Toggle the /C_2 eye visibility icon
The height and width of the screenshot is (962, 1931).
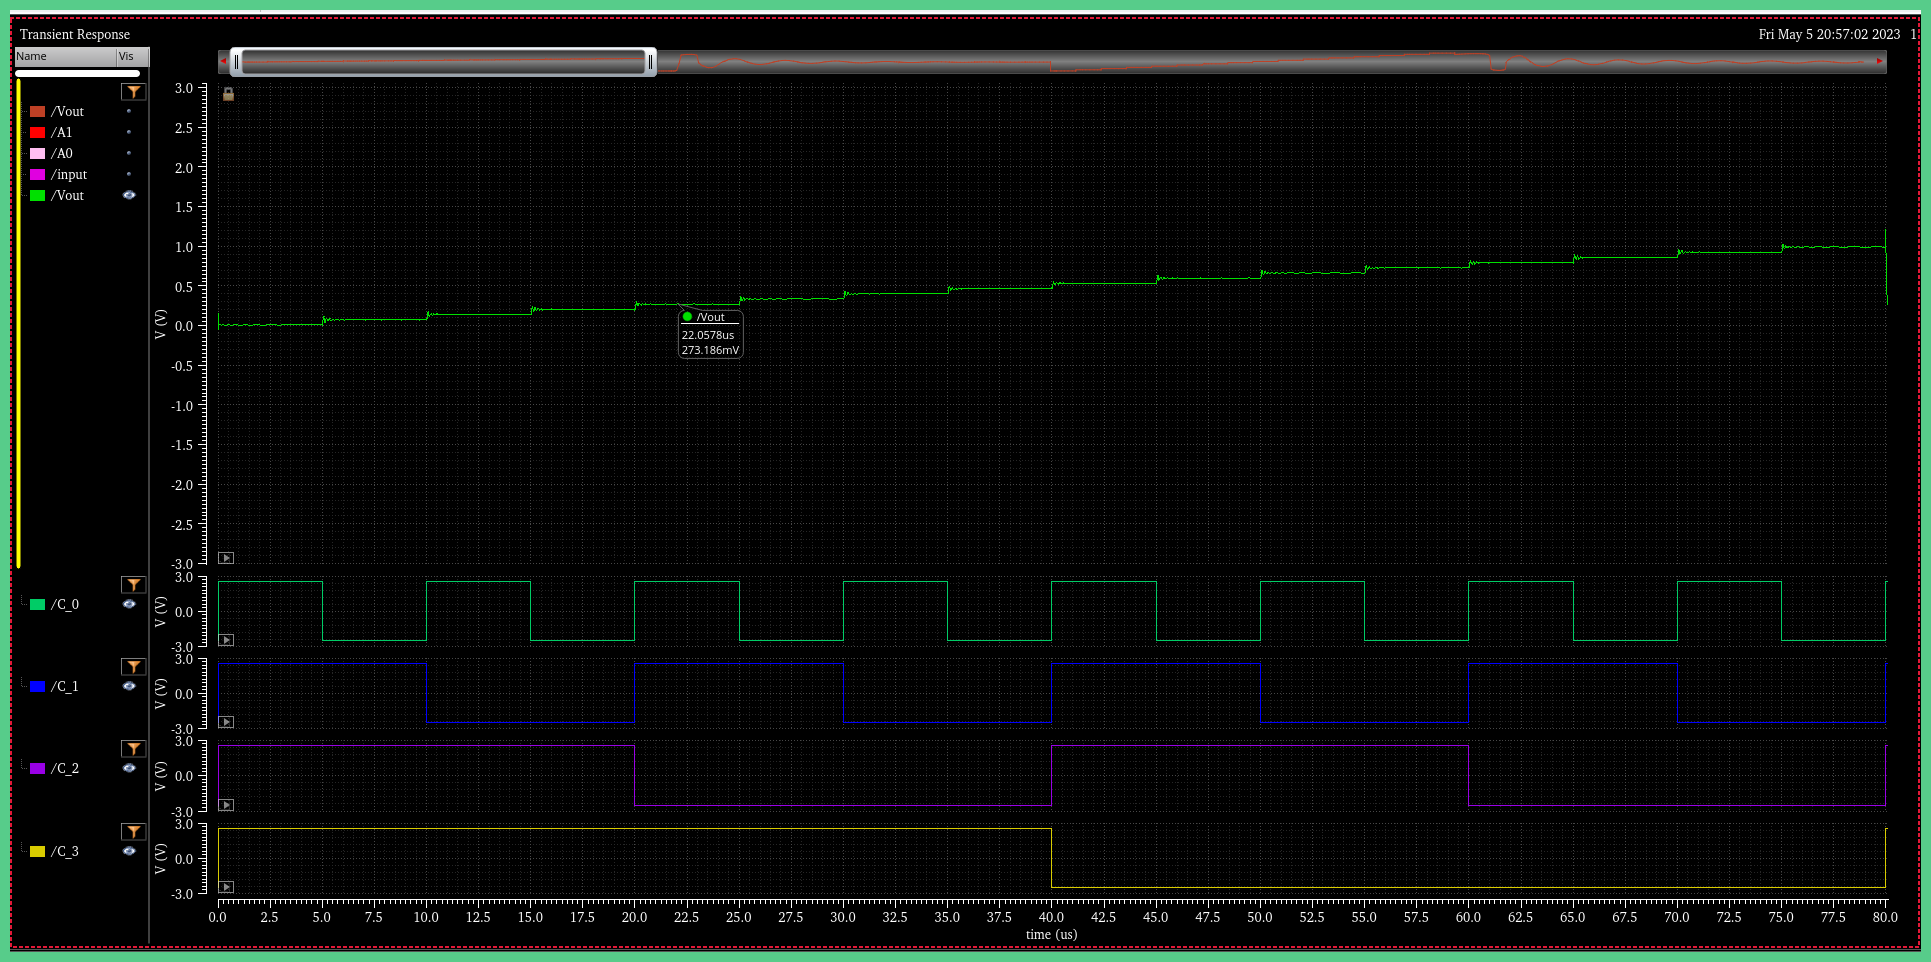pos(129,768)
